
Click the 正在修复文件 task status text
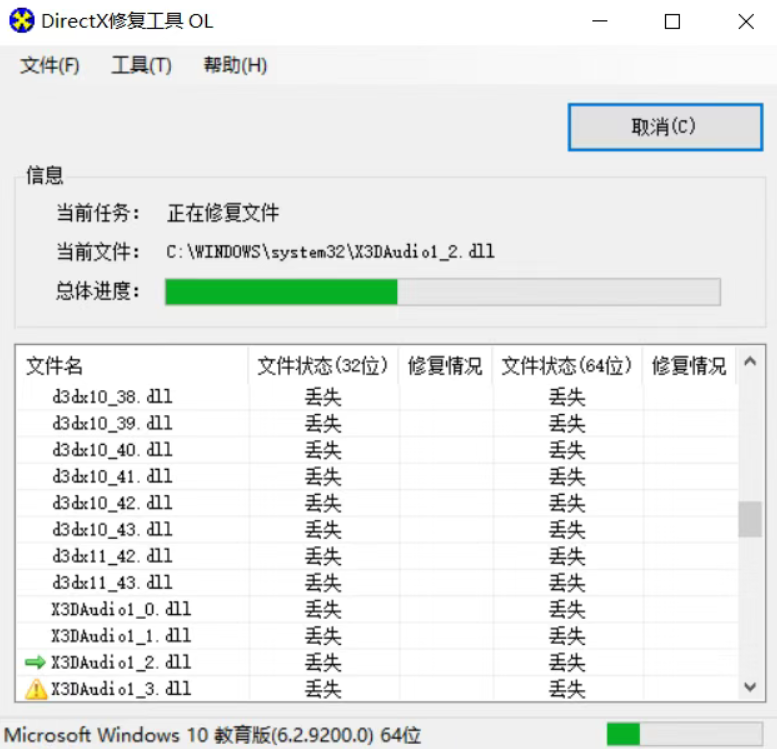[223, 213]
